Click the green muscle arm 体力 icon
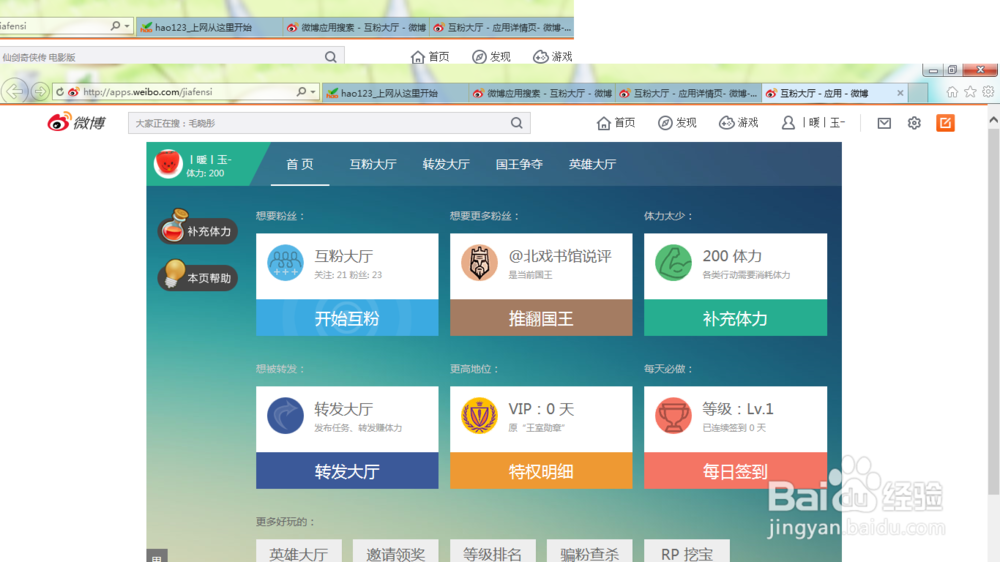1000x562 pixels. point(673,262)
